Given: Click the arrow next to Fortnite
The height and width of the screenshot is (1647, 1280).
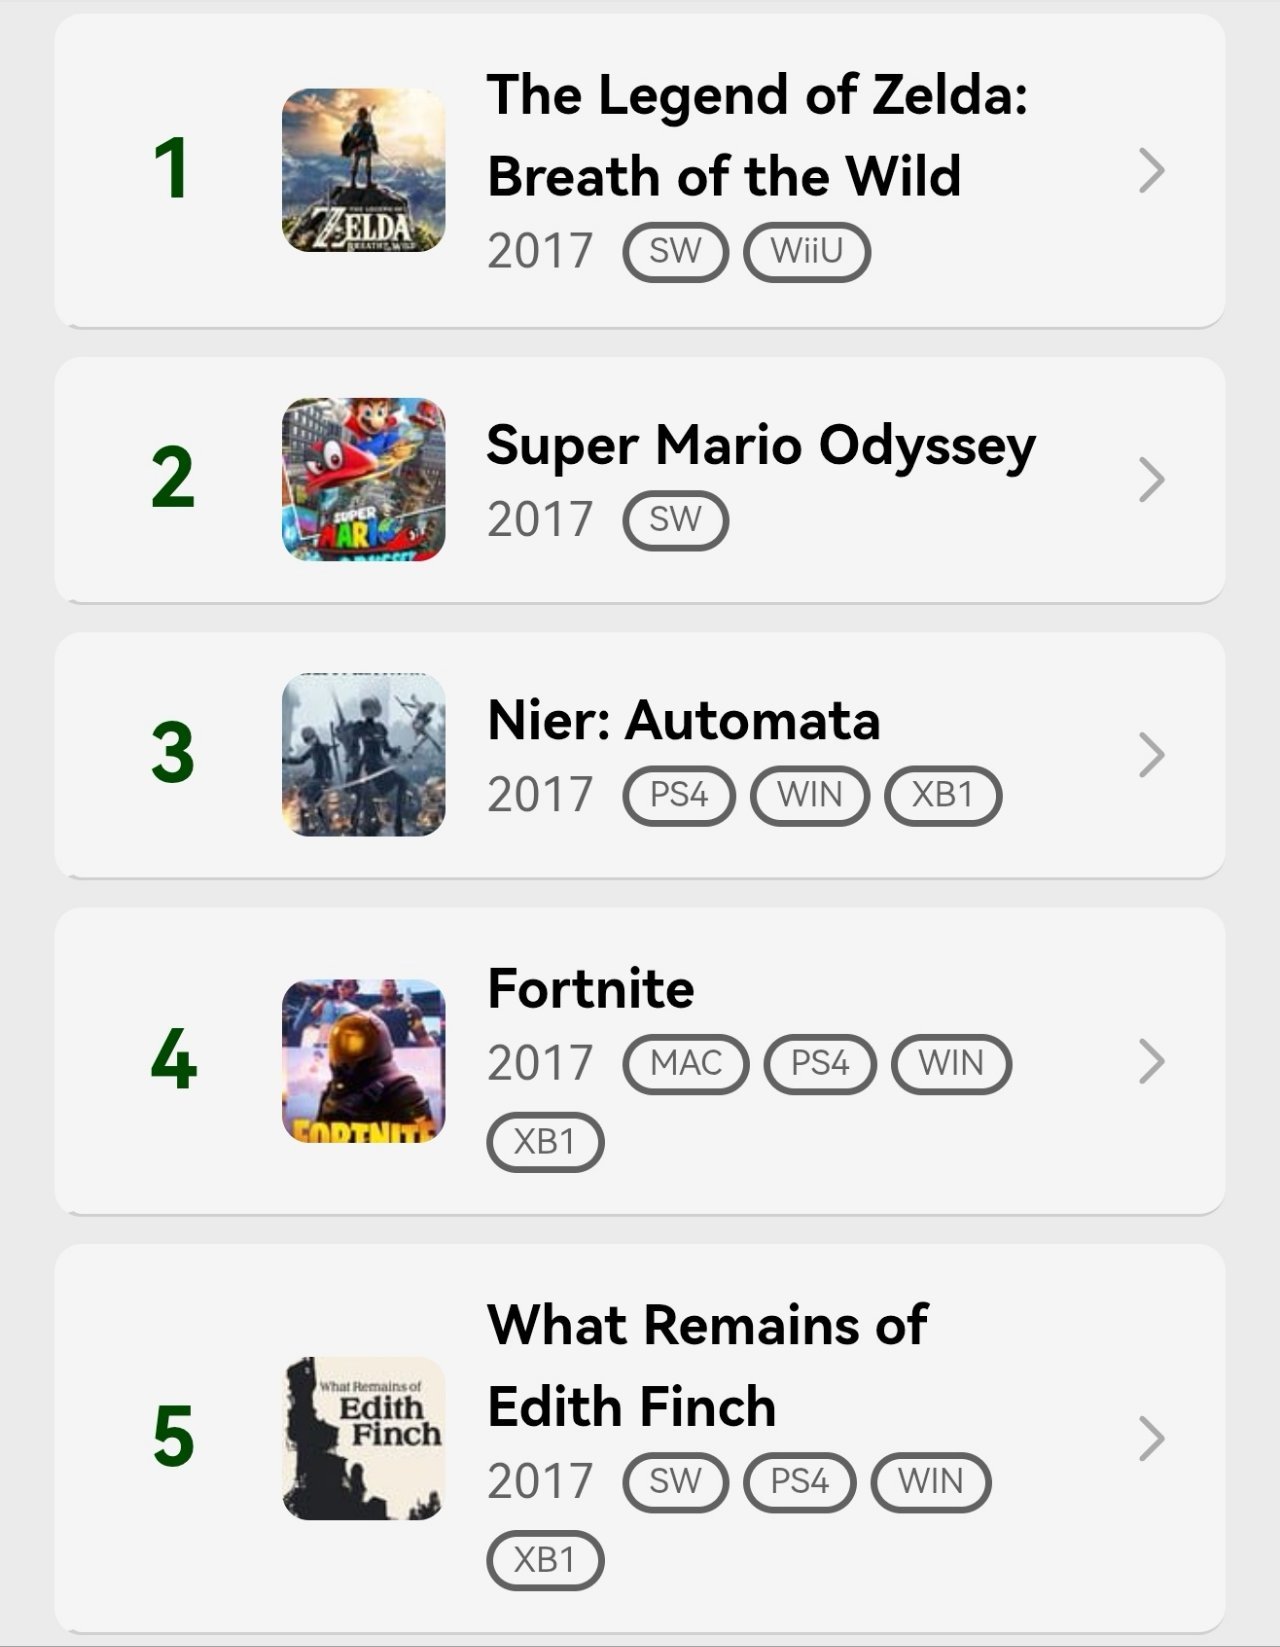Looking at the screenshot, I should [x=1151, y=1062].
